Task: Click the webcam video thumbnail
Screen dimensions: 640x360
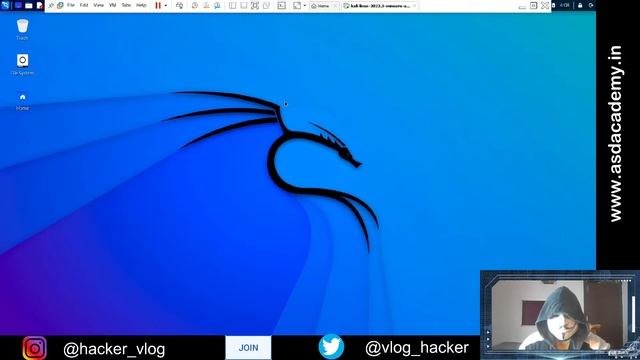Action: pyautogui.click(x=560, y=315)
